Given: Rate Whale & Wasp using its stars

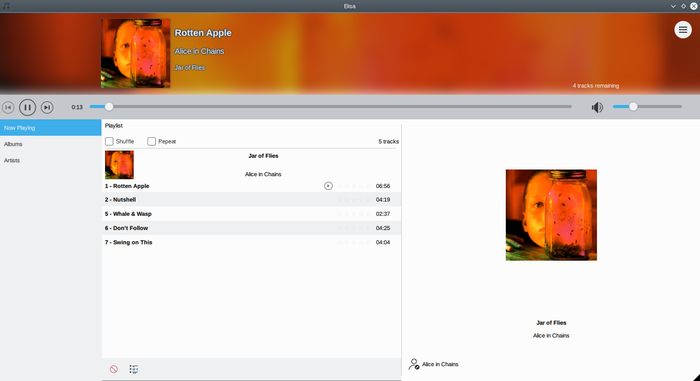Looking at the screenshot, I should 354,214.
